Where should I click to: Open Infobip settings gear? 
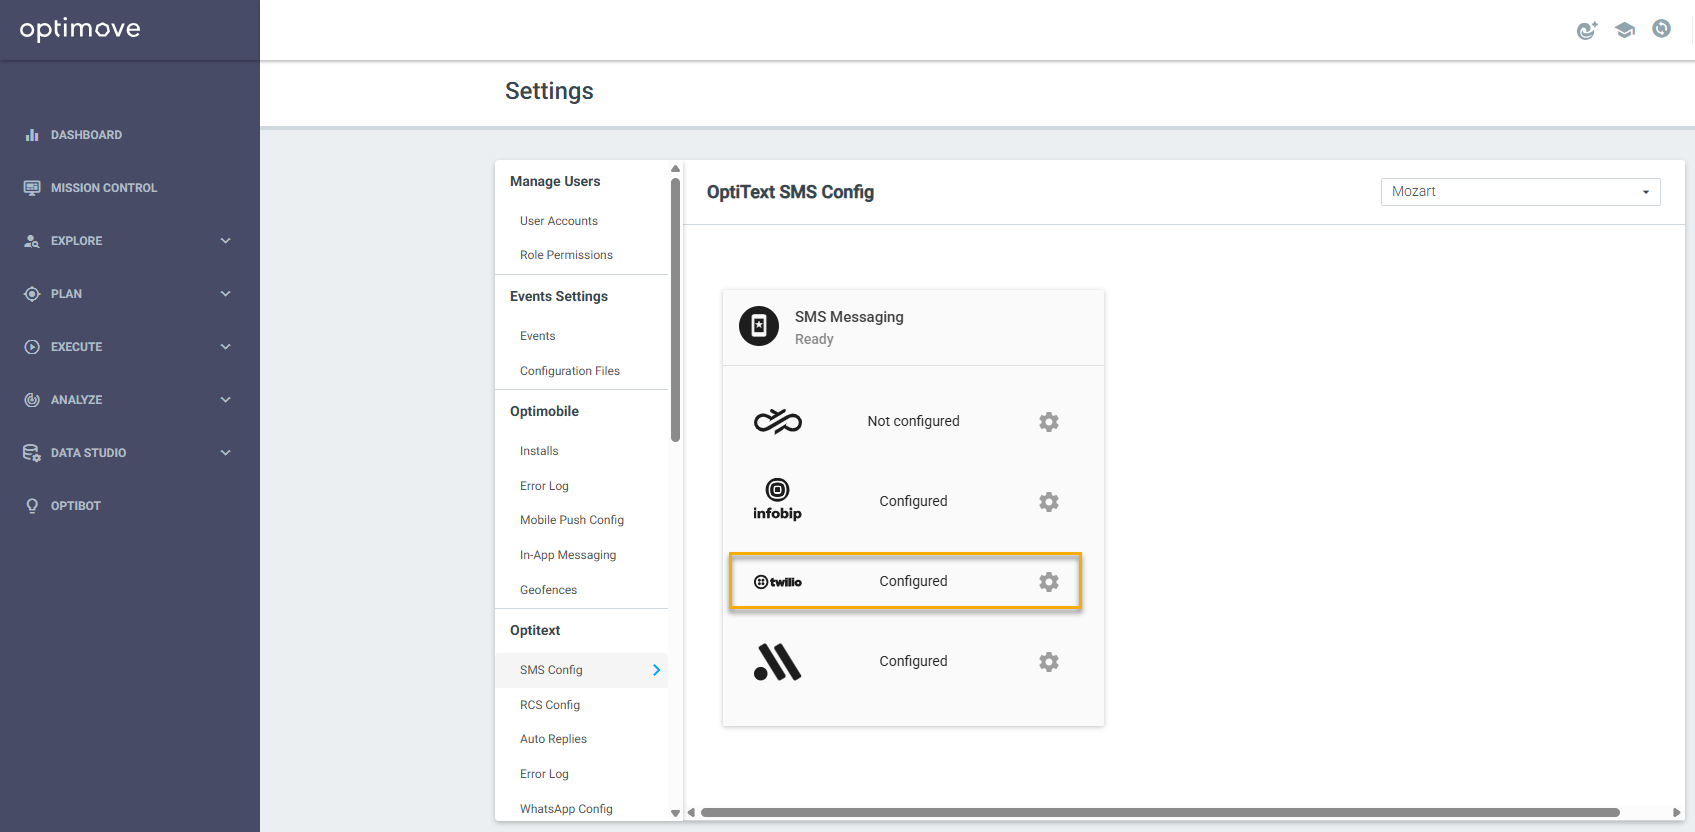click(1049, 502)
